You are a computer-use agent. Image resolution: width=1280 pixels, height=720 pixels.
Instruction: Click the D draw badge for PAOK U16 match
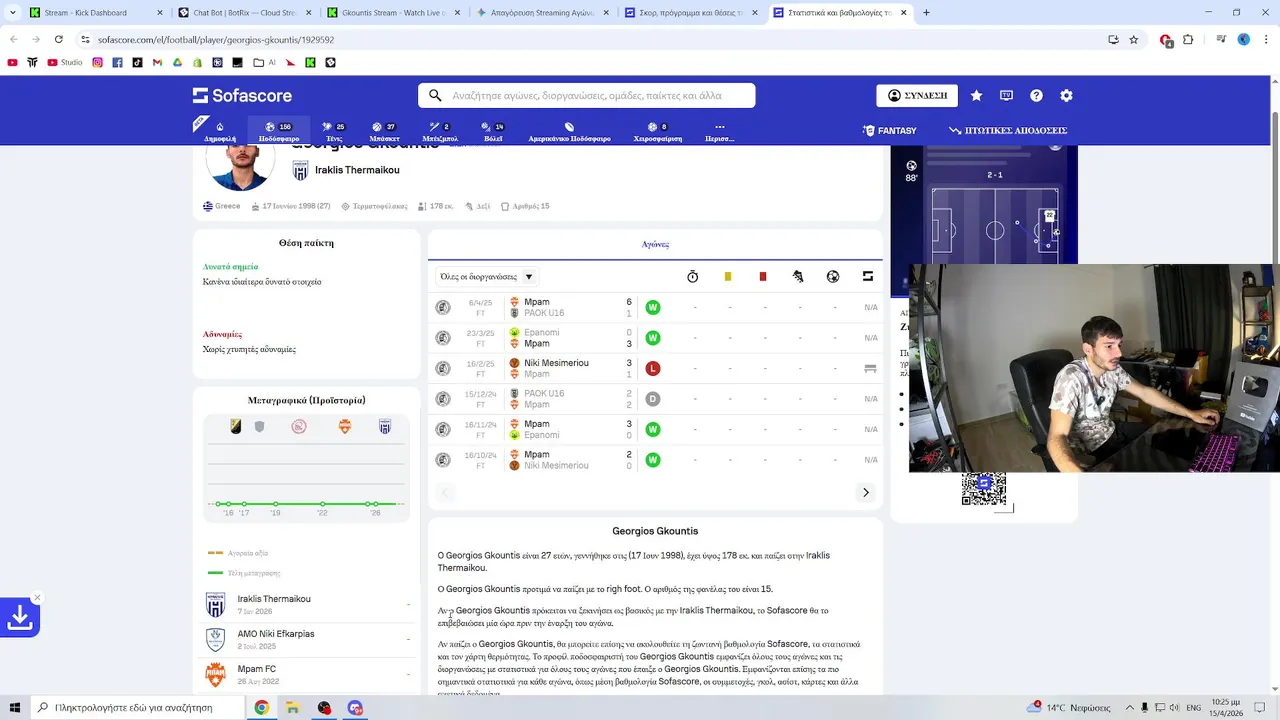[x=652, y=399]
